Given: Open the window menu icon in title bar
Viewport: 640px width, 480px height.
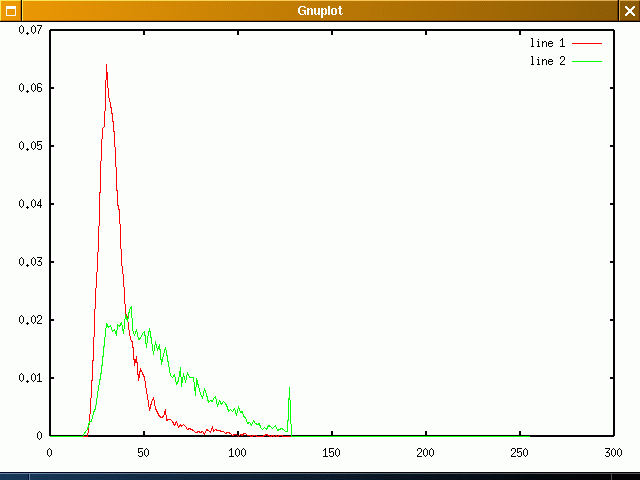Looking at the screenshot, I should click(x=10, y=10).
